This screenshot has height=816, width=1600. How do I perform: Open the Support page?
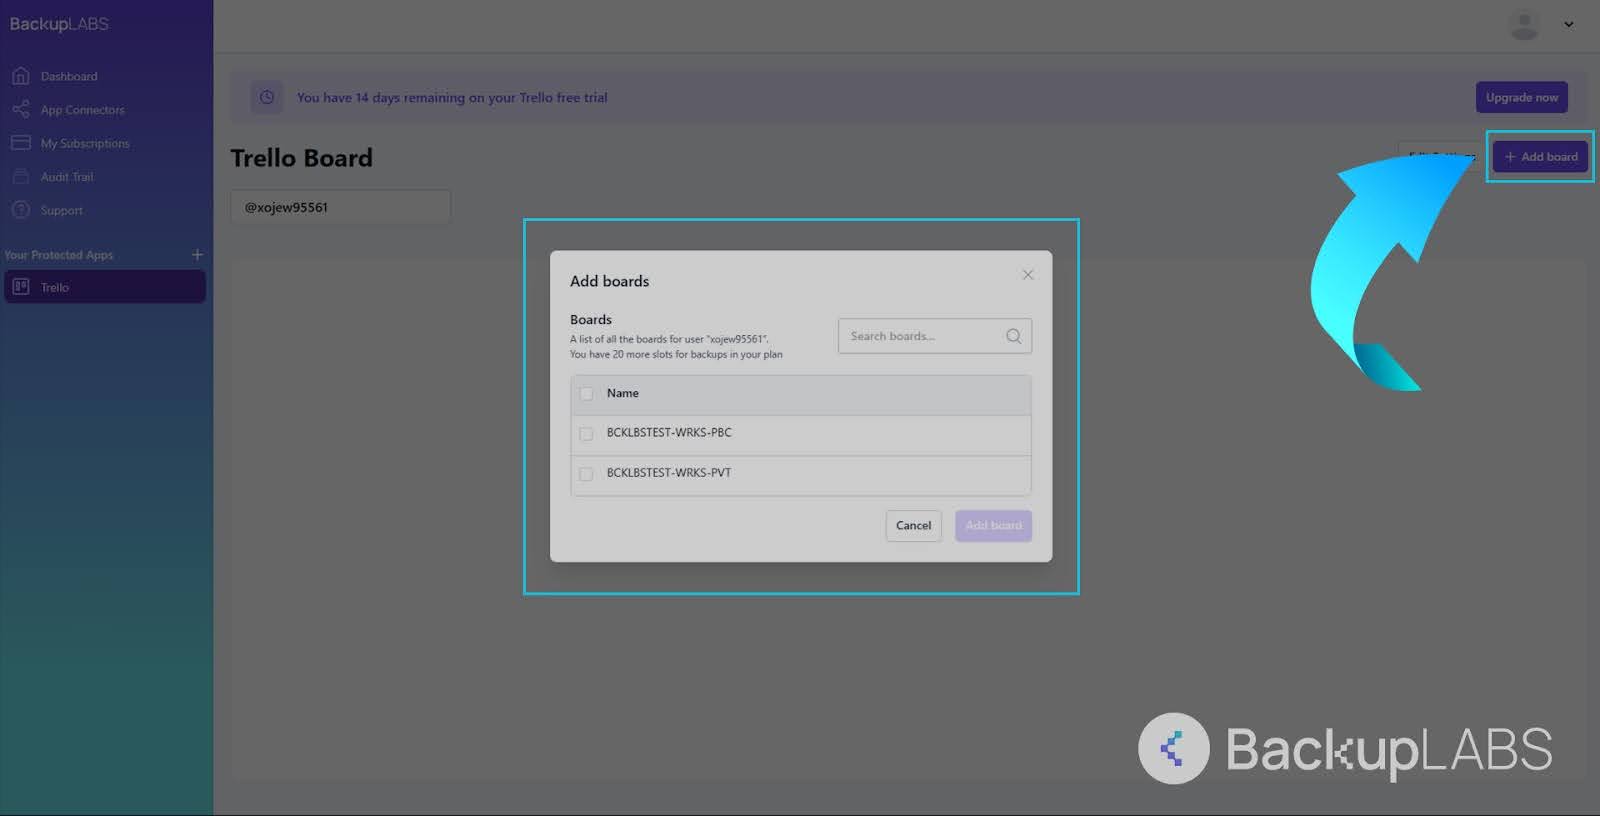(x=62, y=210)
